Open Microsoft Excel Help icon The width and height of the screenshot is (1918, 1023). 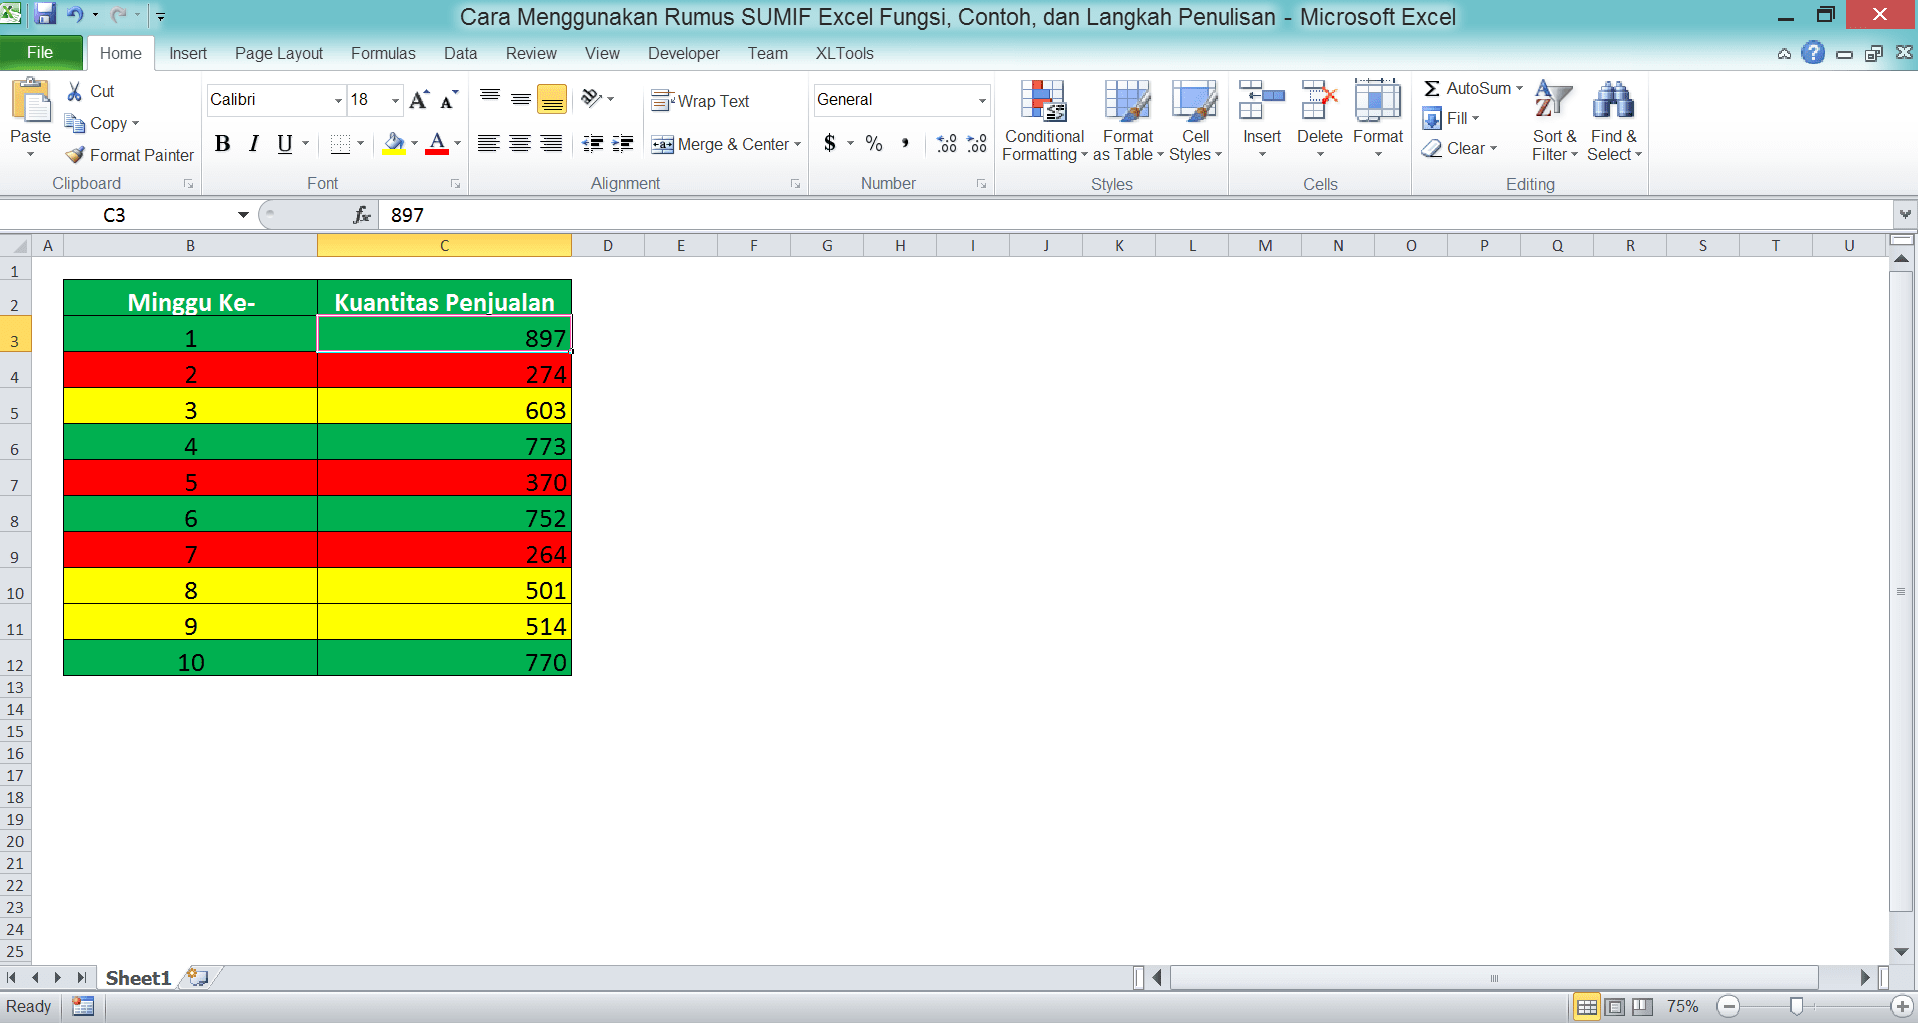click(x=1813, y=53)
